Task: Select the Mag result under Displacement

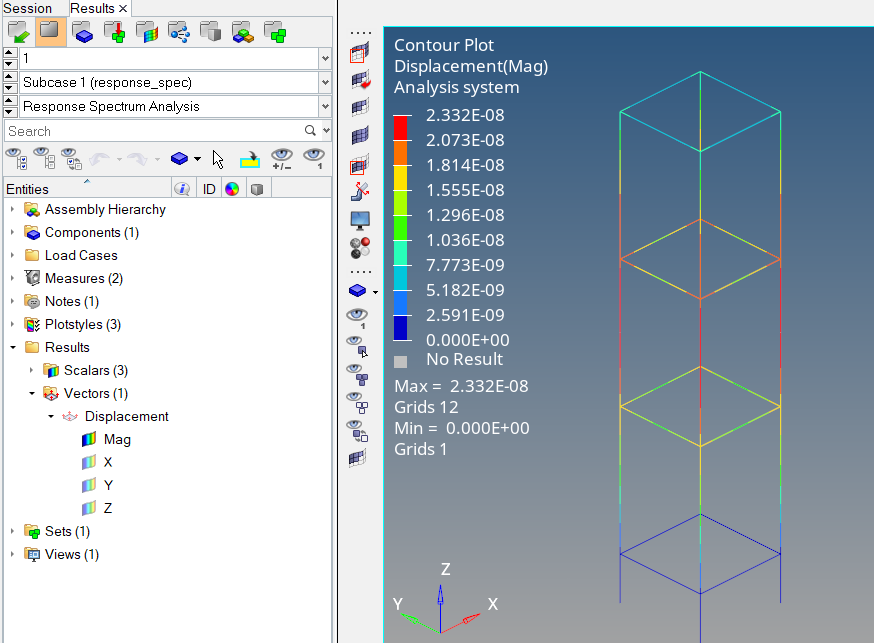Action: pyautogui.click(x=117, y=439)
